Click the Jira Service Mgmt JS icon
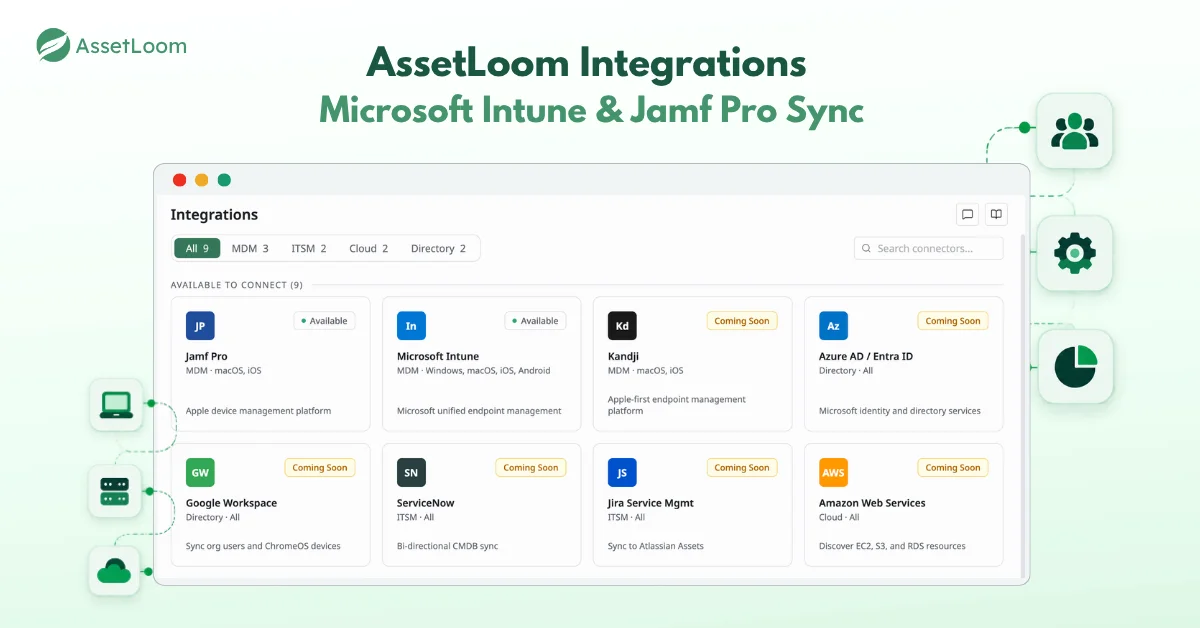Viewport: 1200px width, 628px height. [x=622, y=472]
